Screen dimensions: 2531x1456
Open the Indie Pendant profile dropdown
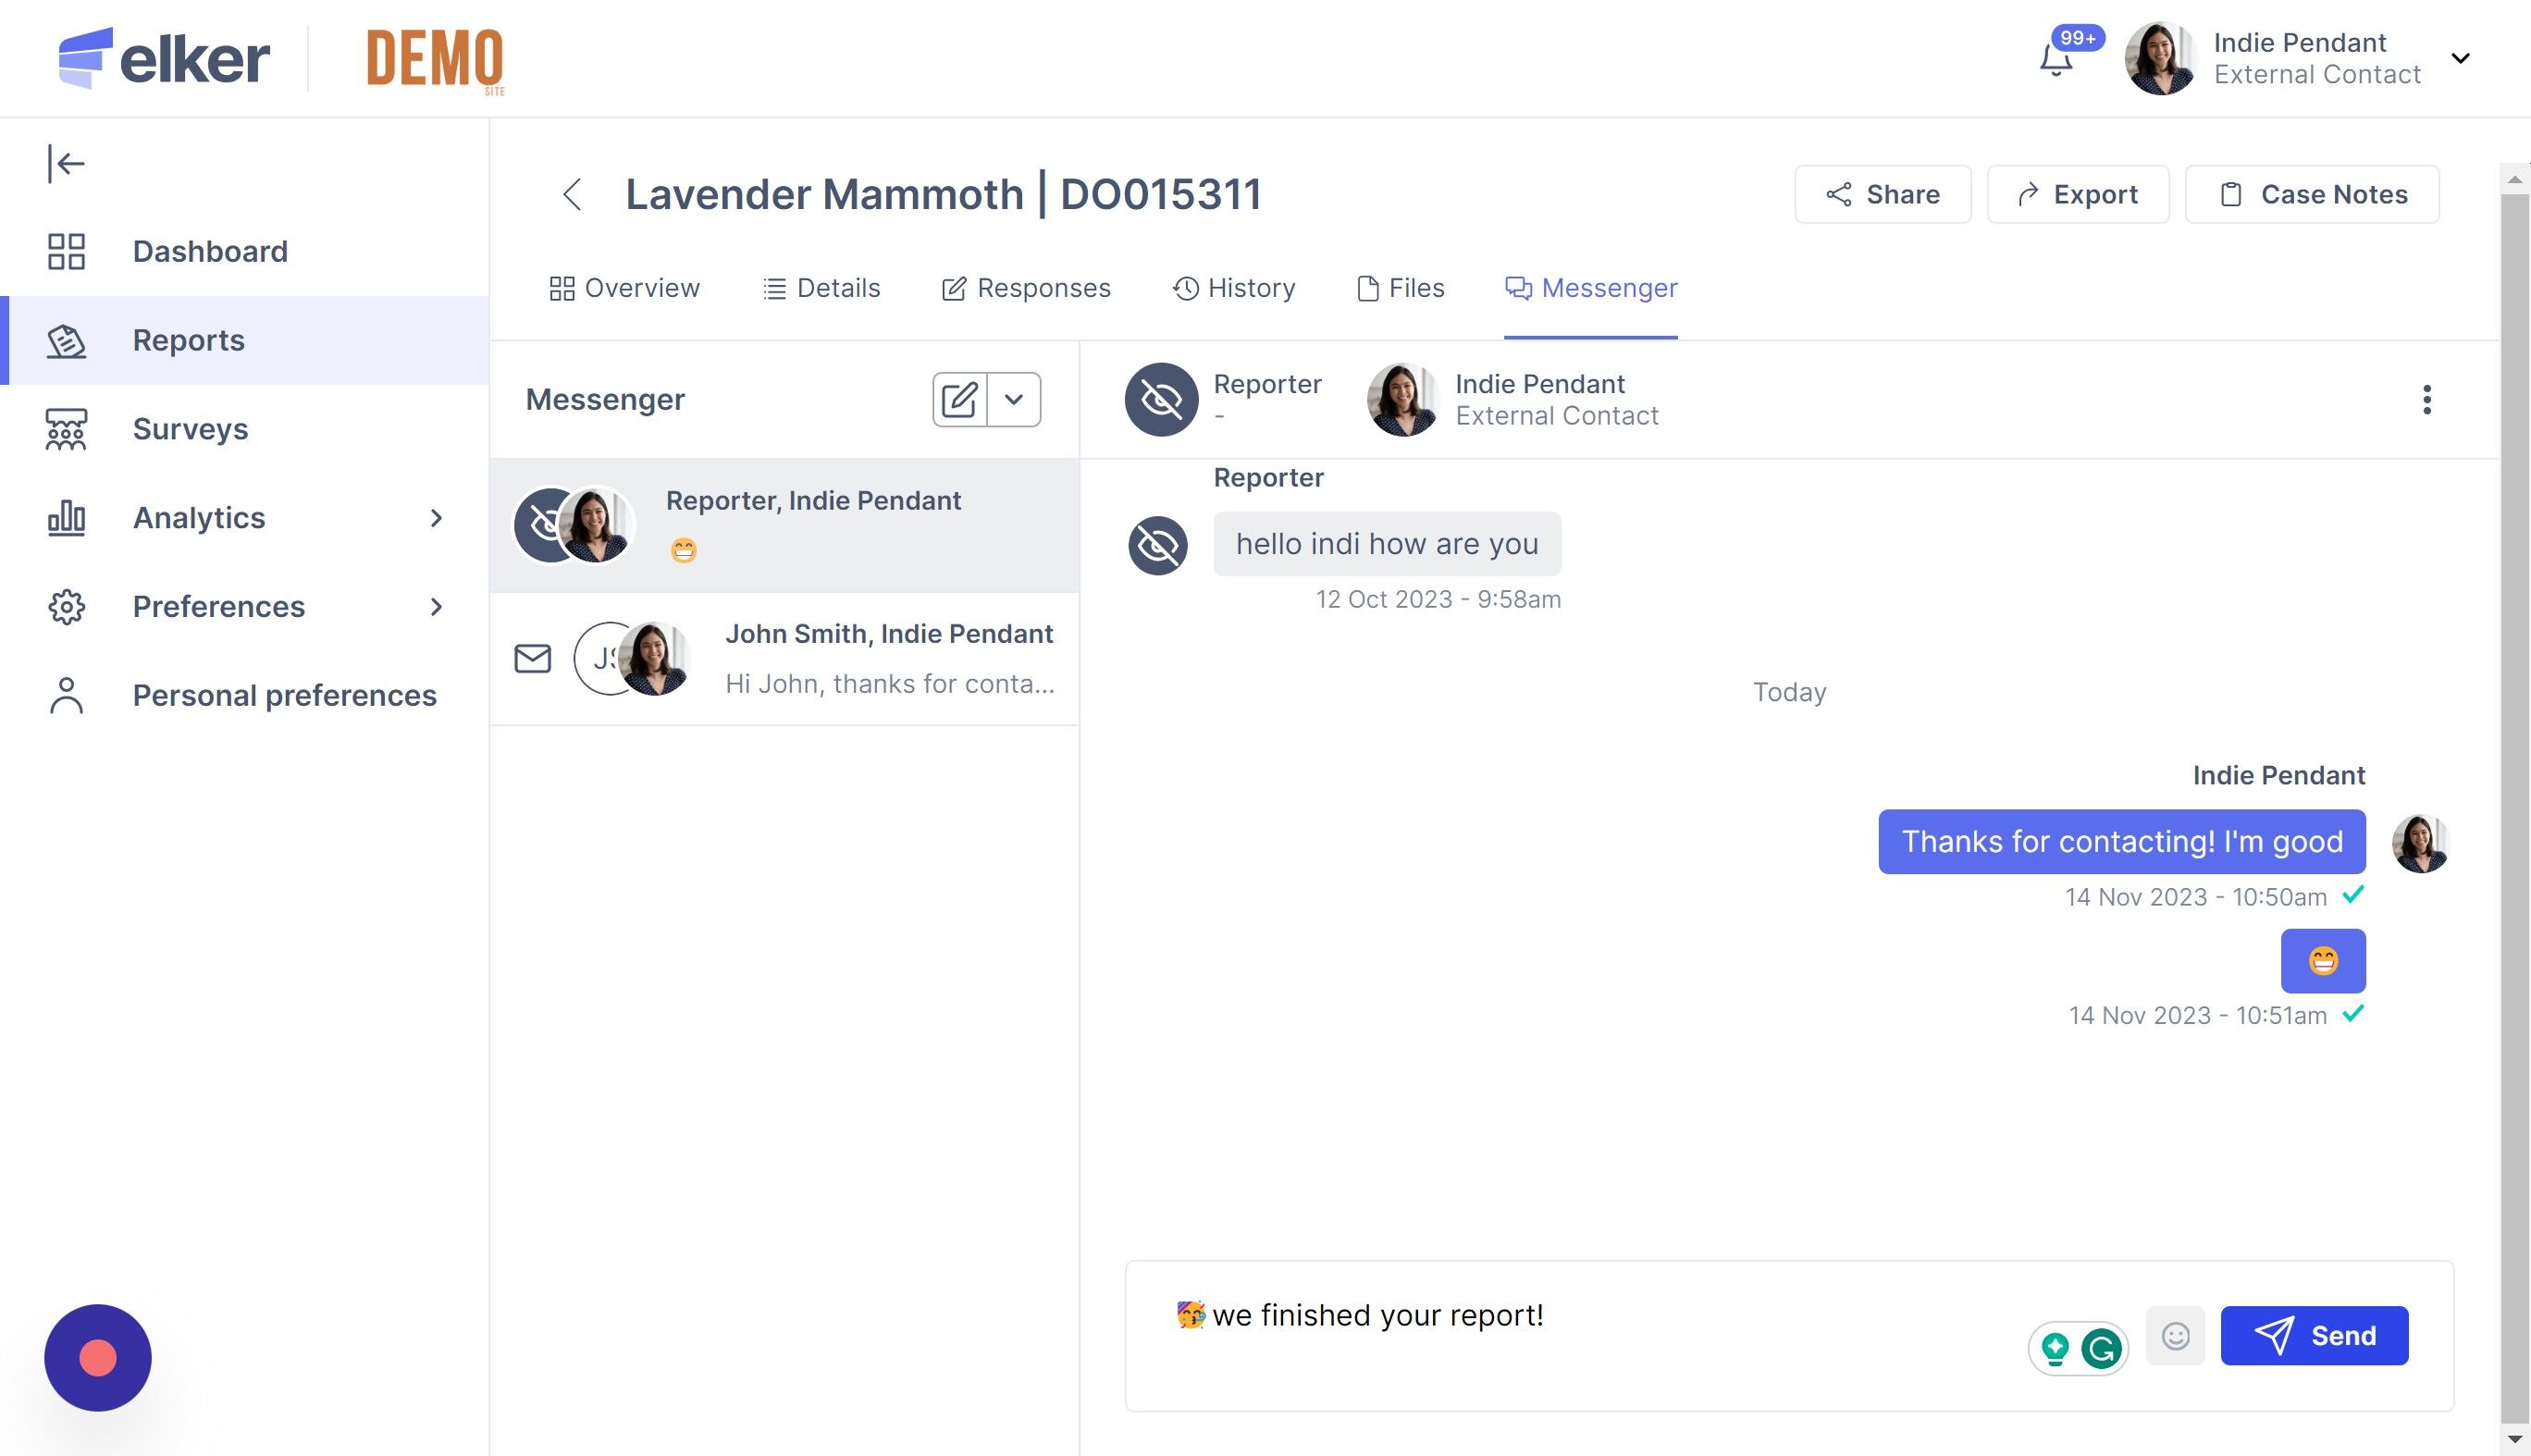pyautogui.click(x=2460, y=58)
